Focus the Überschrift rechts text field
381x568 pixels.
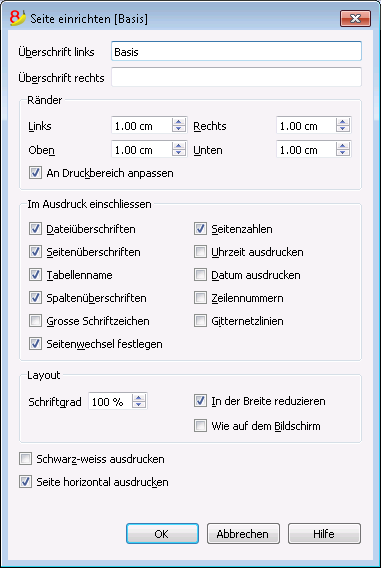(236, 77)
